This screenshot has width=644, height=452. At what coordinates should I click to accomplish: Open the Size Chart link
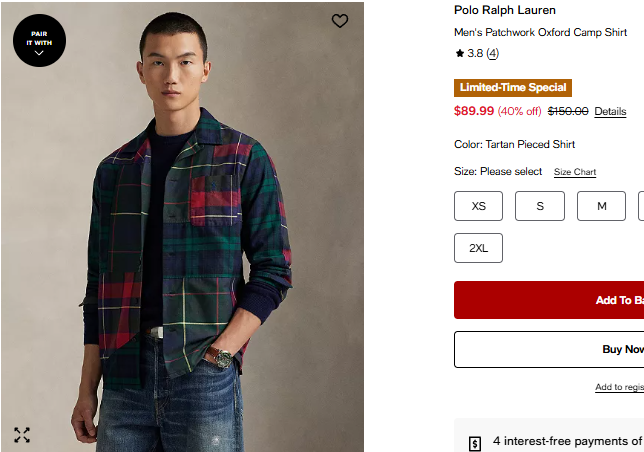(575, 172)
